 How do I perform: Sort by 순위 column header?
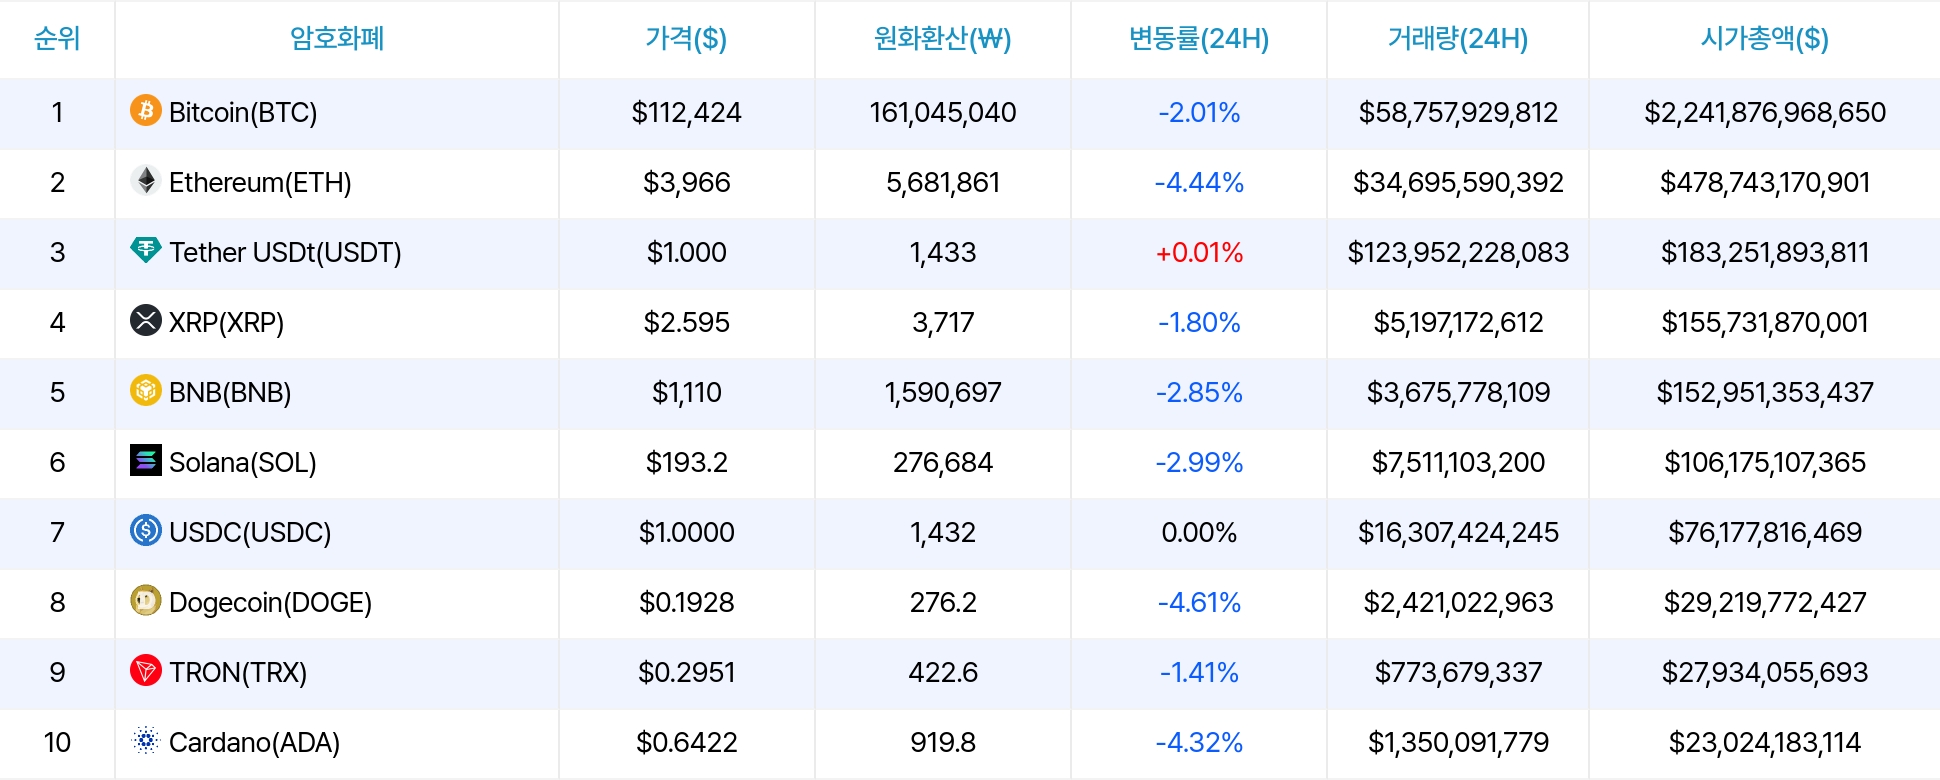[57, 39]
